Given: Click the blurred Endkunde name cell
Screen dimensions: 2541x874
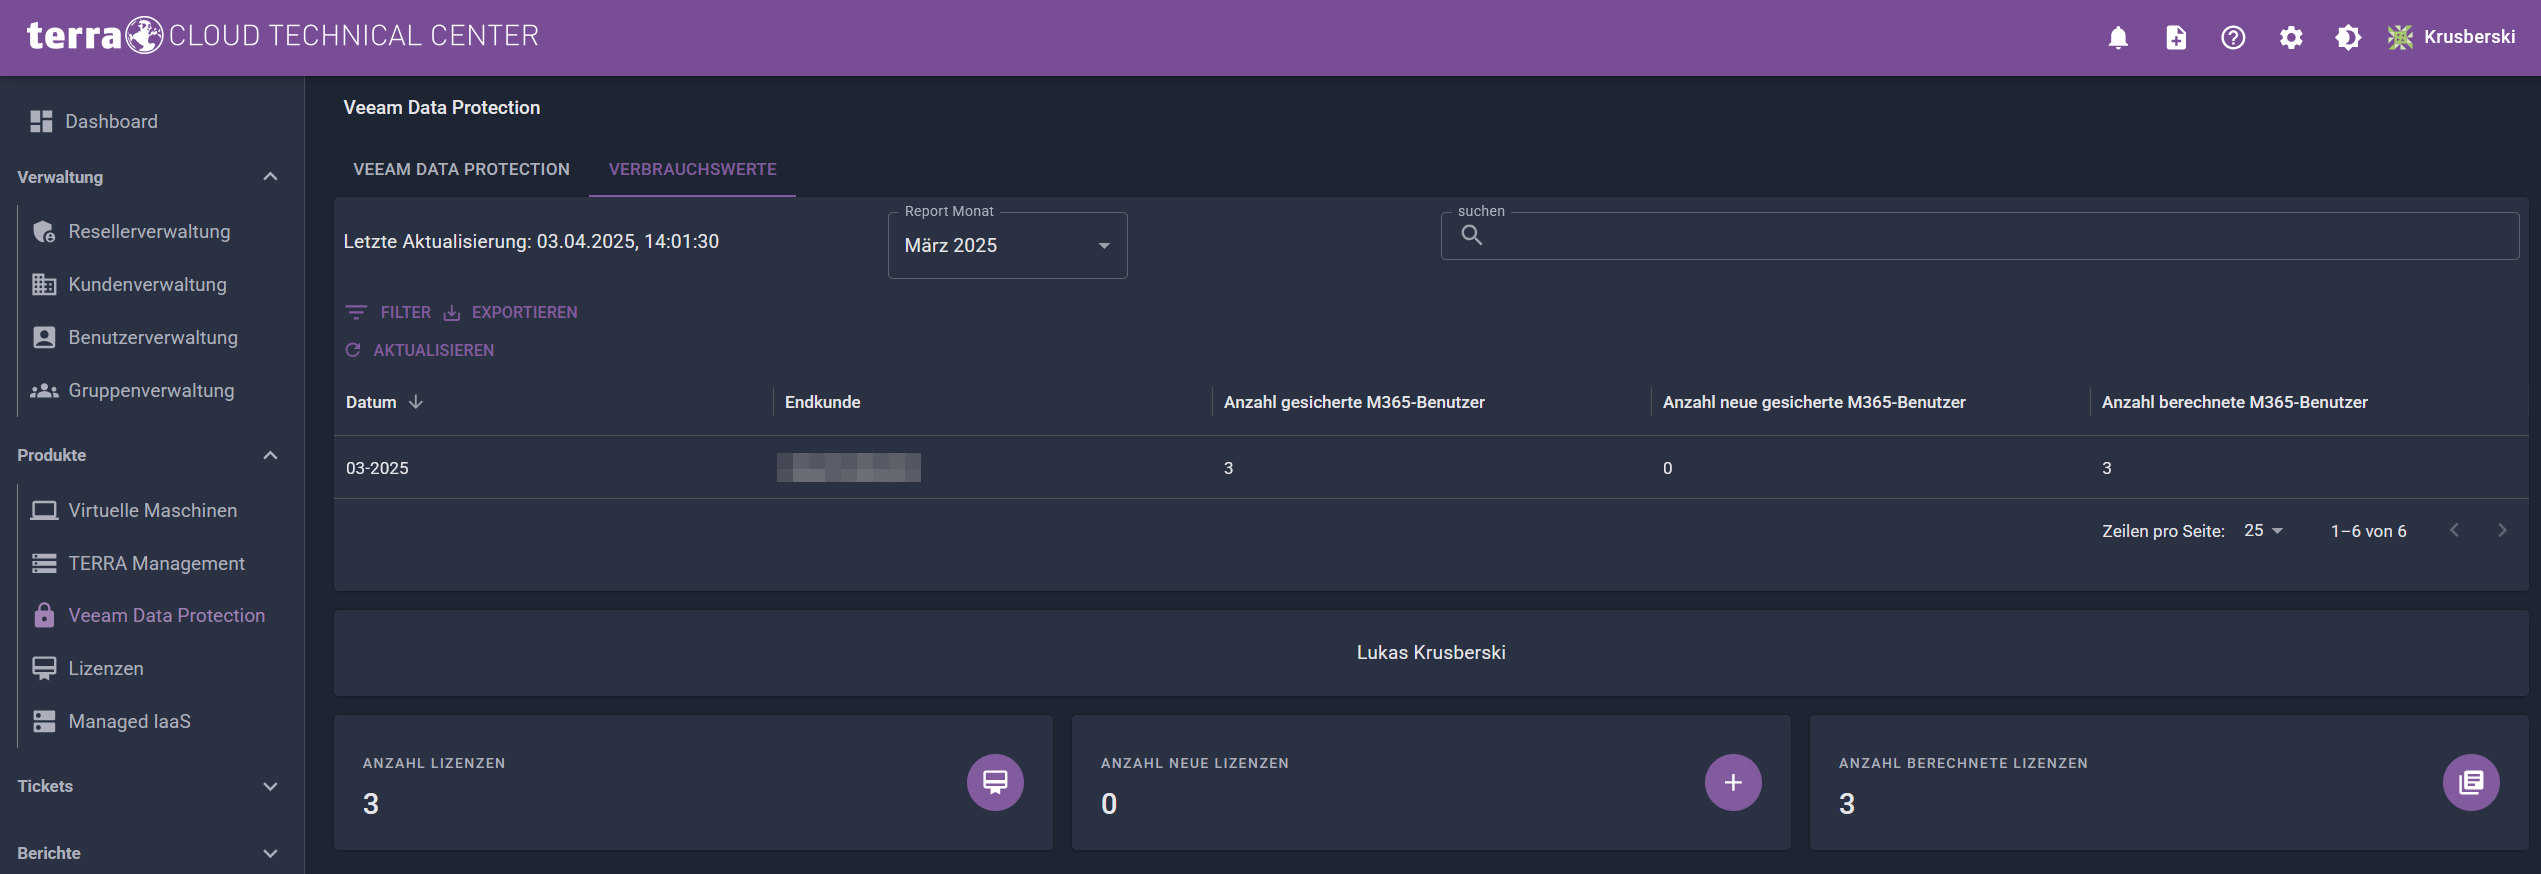Looking at the screenshot, I should [x=848, y=467].
